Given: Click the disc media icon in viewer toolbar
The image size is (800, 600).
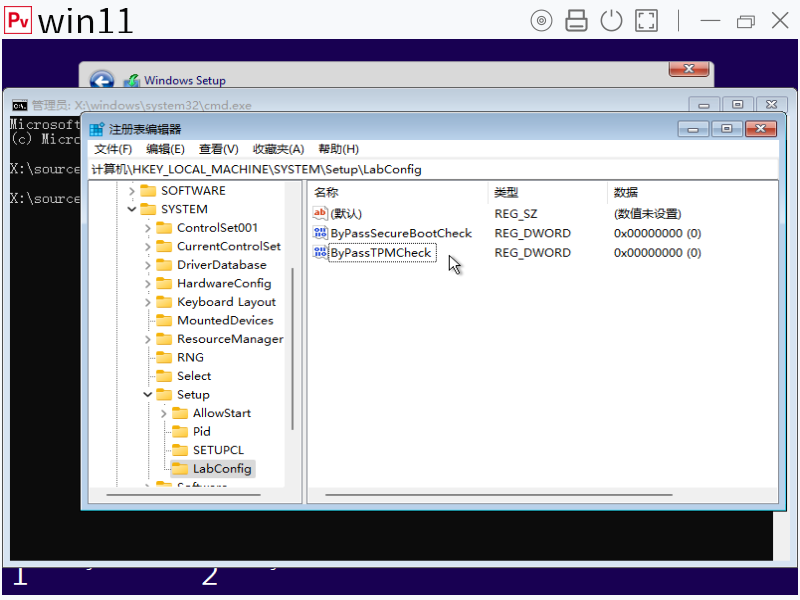Looking at the screenshot, I should click(541, 21).
